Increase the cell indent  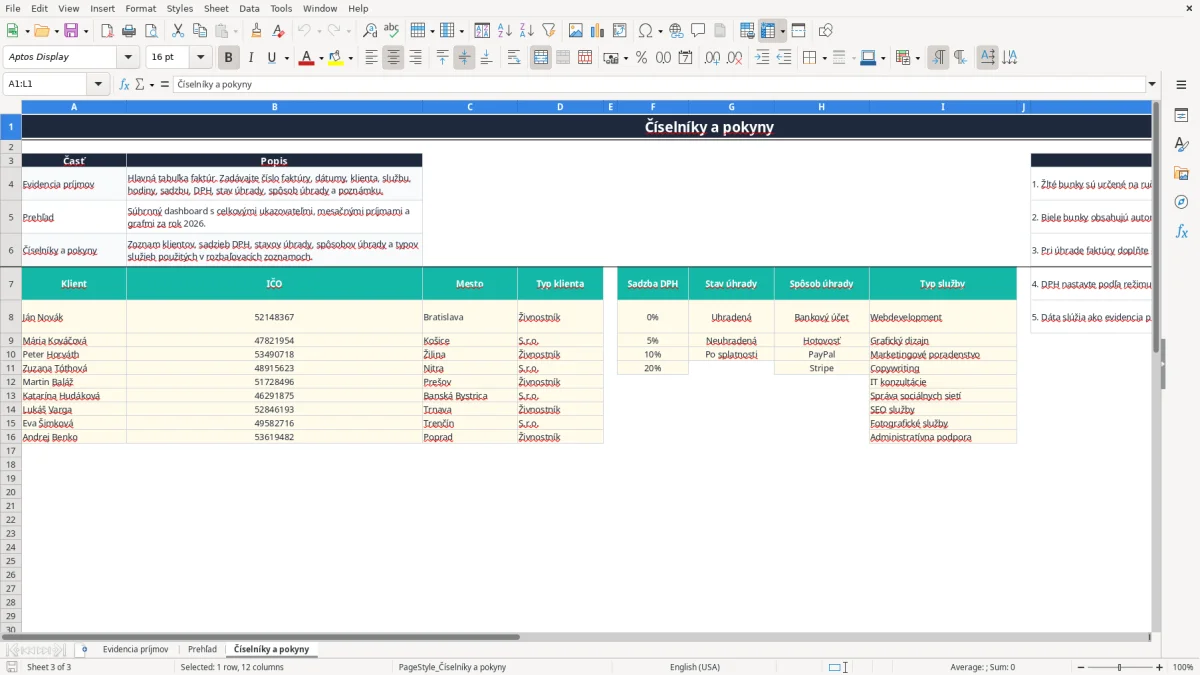pos(762,58)
